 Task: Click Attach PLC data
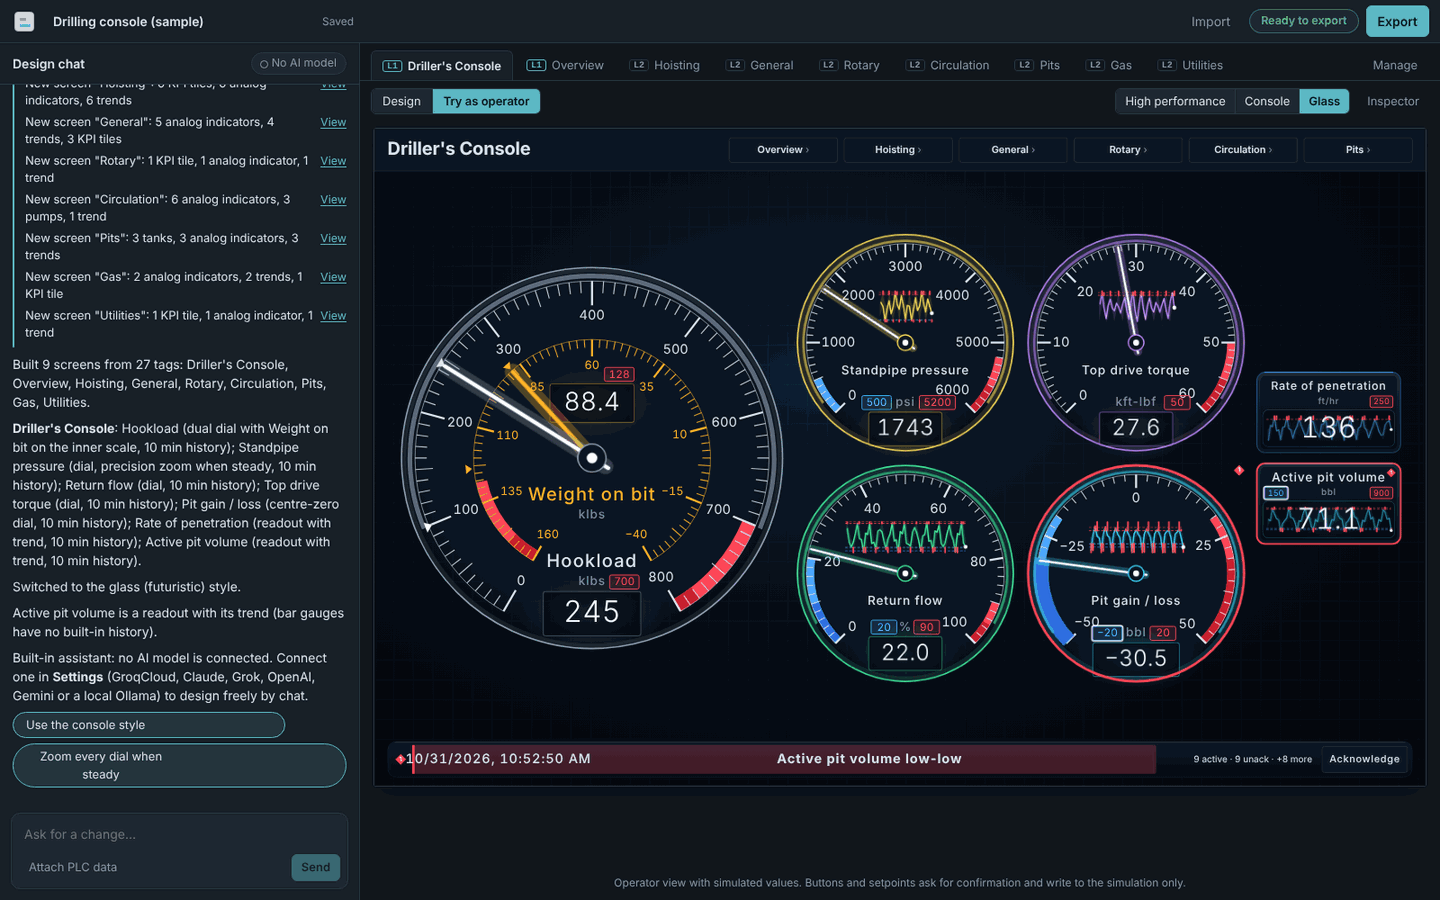tap(73, 867)
